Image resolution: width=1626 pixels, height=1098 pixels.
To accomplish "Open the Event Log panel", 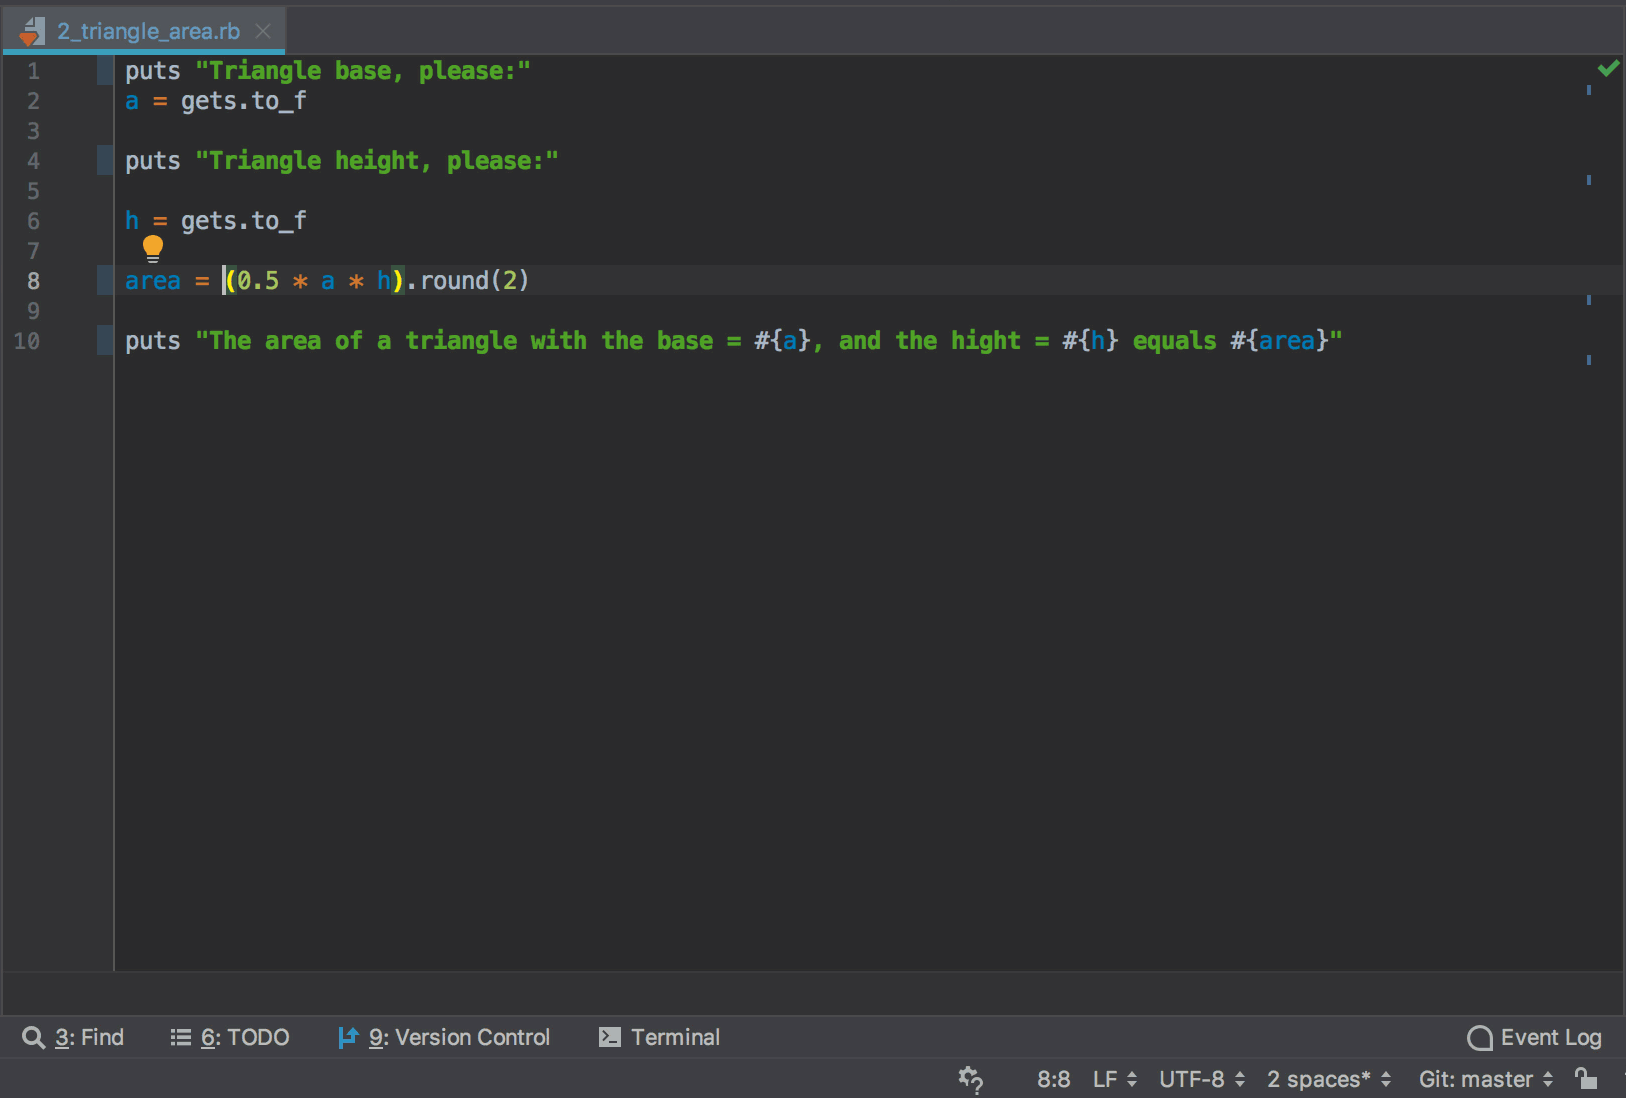I will click(x=1535, y=1037).
